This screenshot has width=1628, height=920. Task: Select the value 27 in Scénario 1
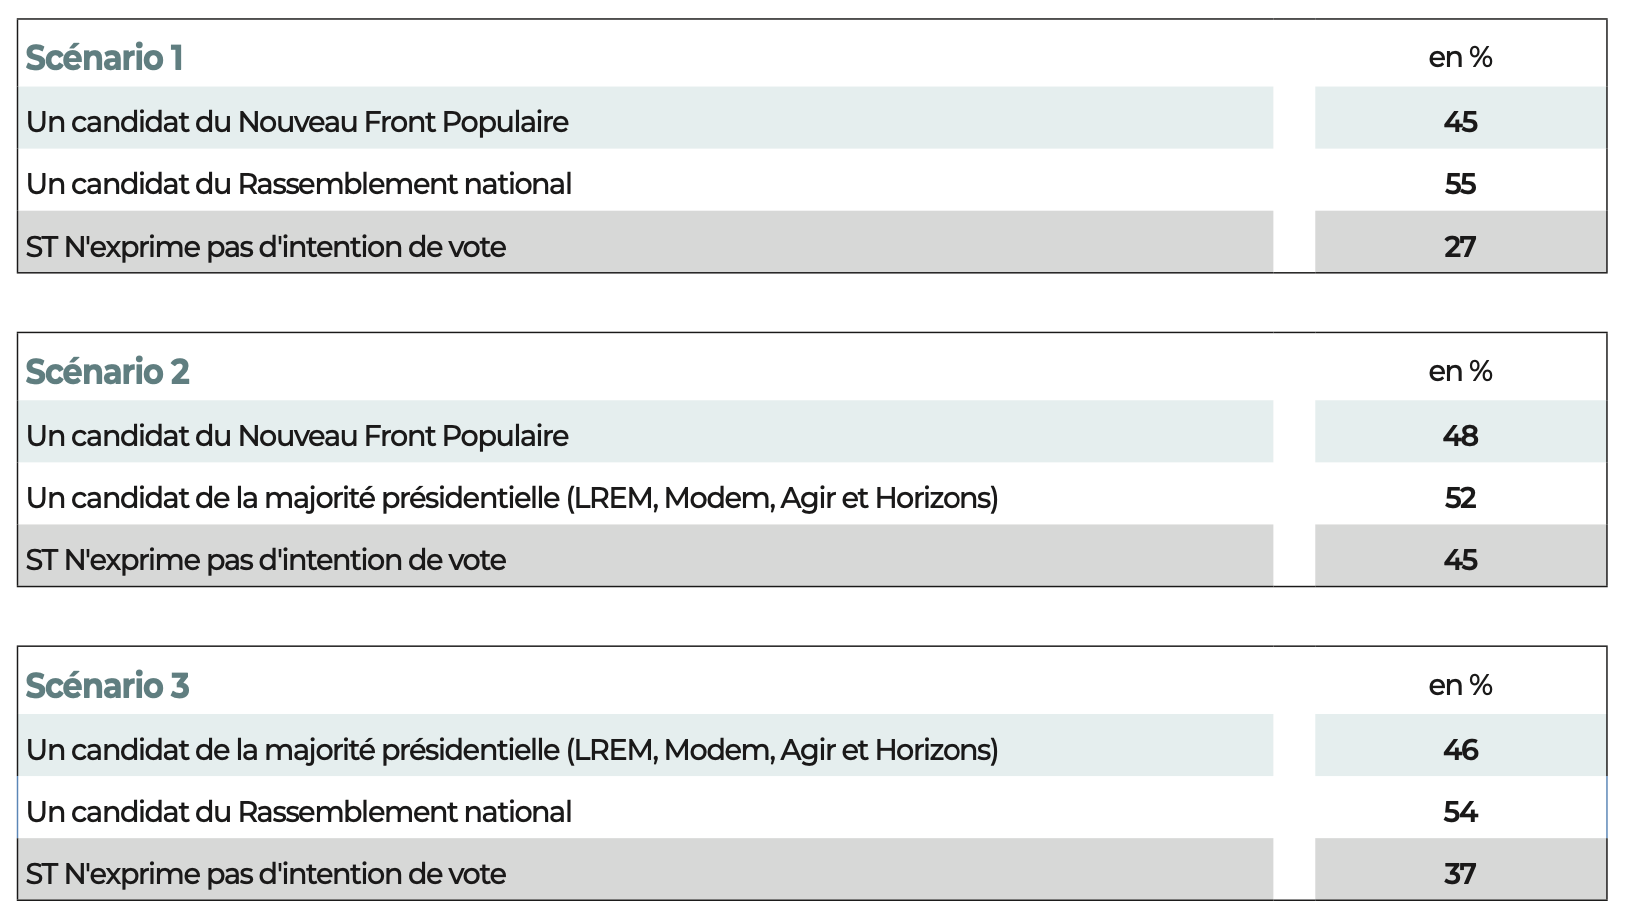pos(1460,247)
